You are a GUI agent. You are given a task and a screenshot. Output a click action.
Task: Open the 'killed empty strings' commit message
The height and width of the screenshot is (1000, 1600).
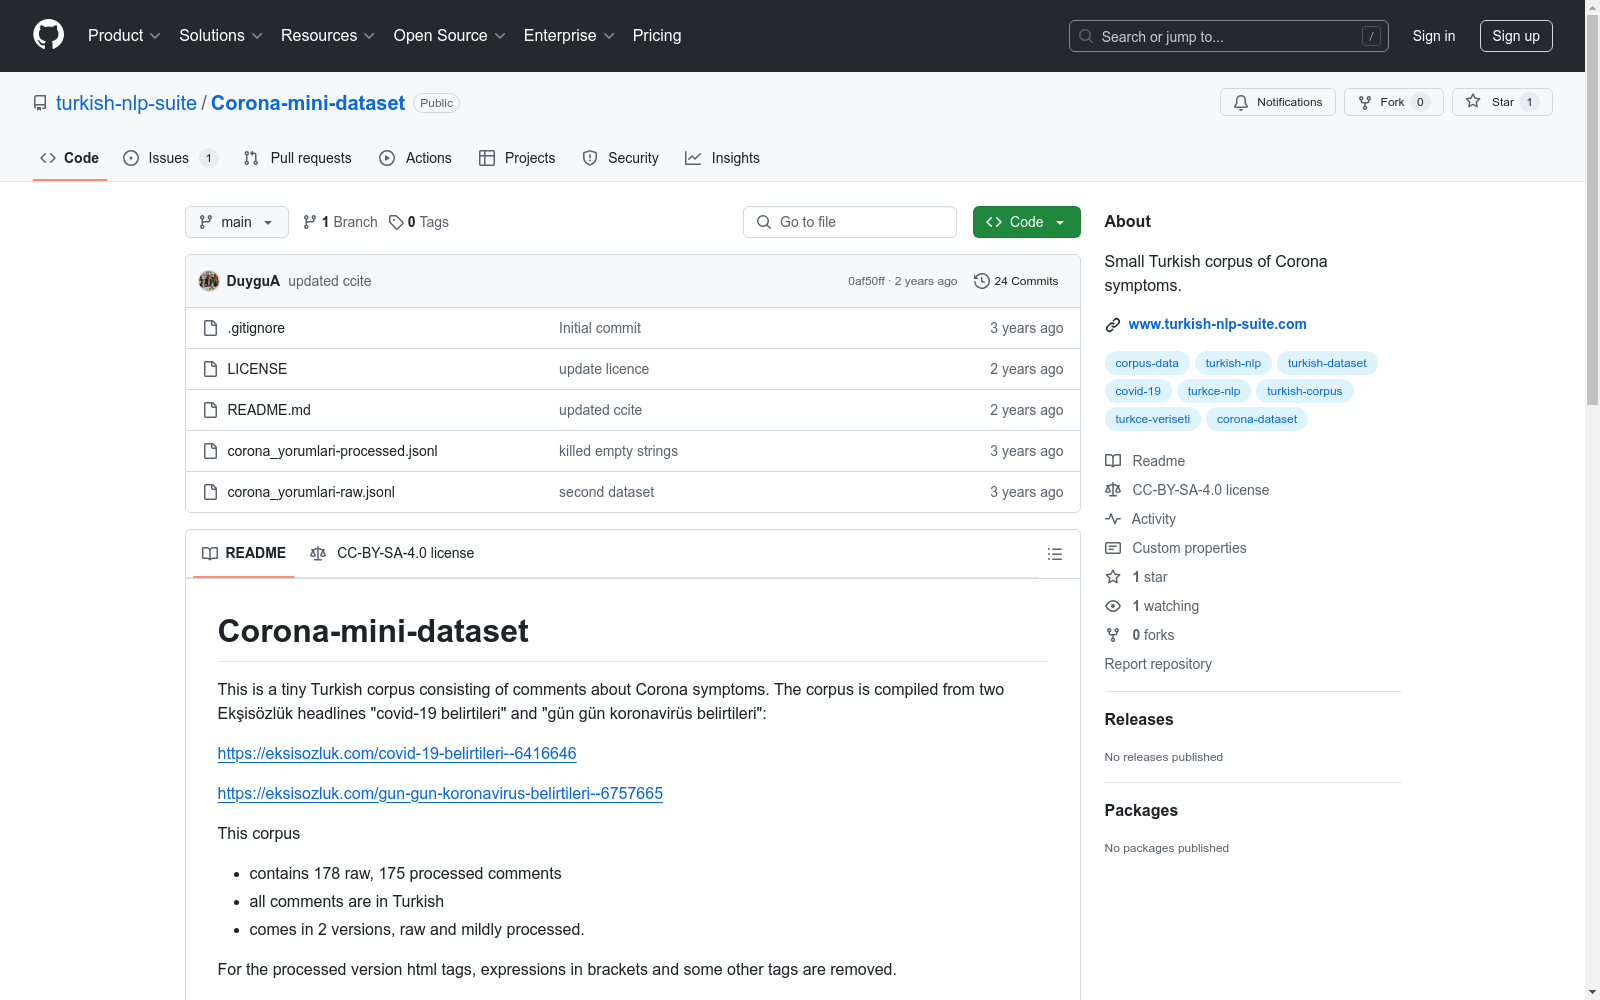point(618,451)
